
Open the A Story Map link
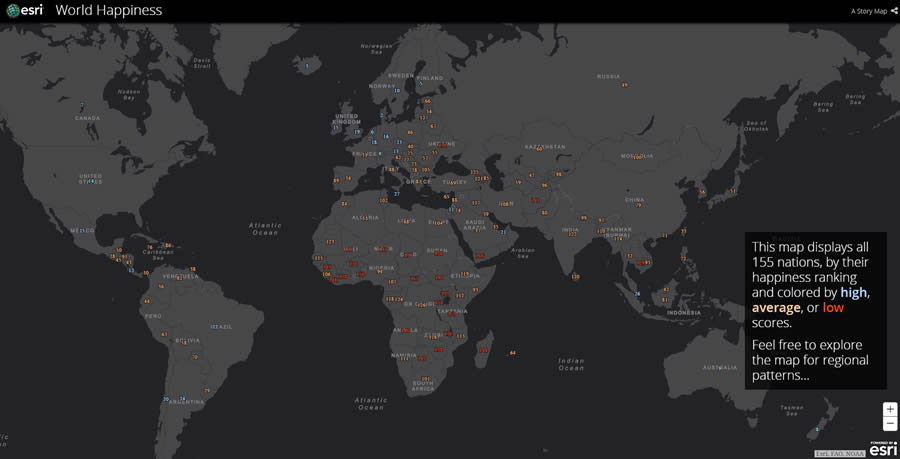868,11
